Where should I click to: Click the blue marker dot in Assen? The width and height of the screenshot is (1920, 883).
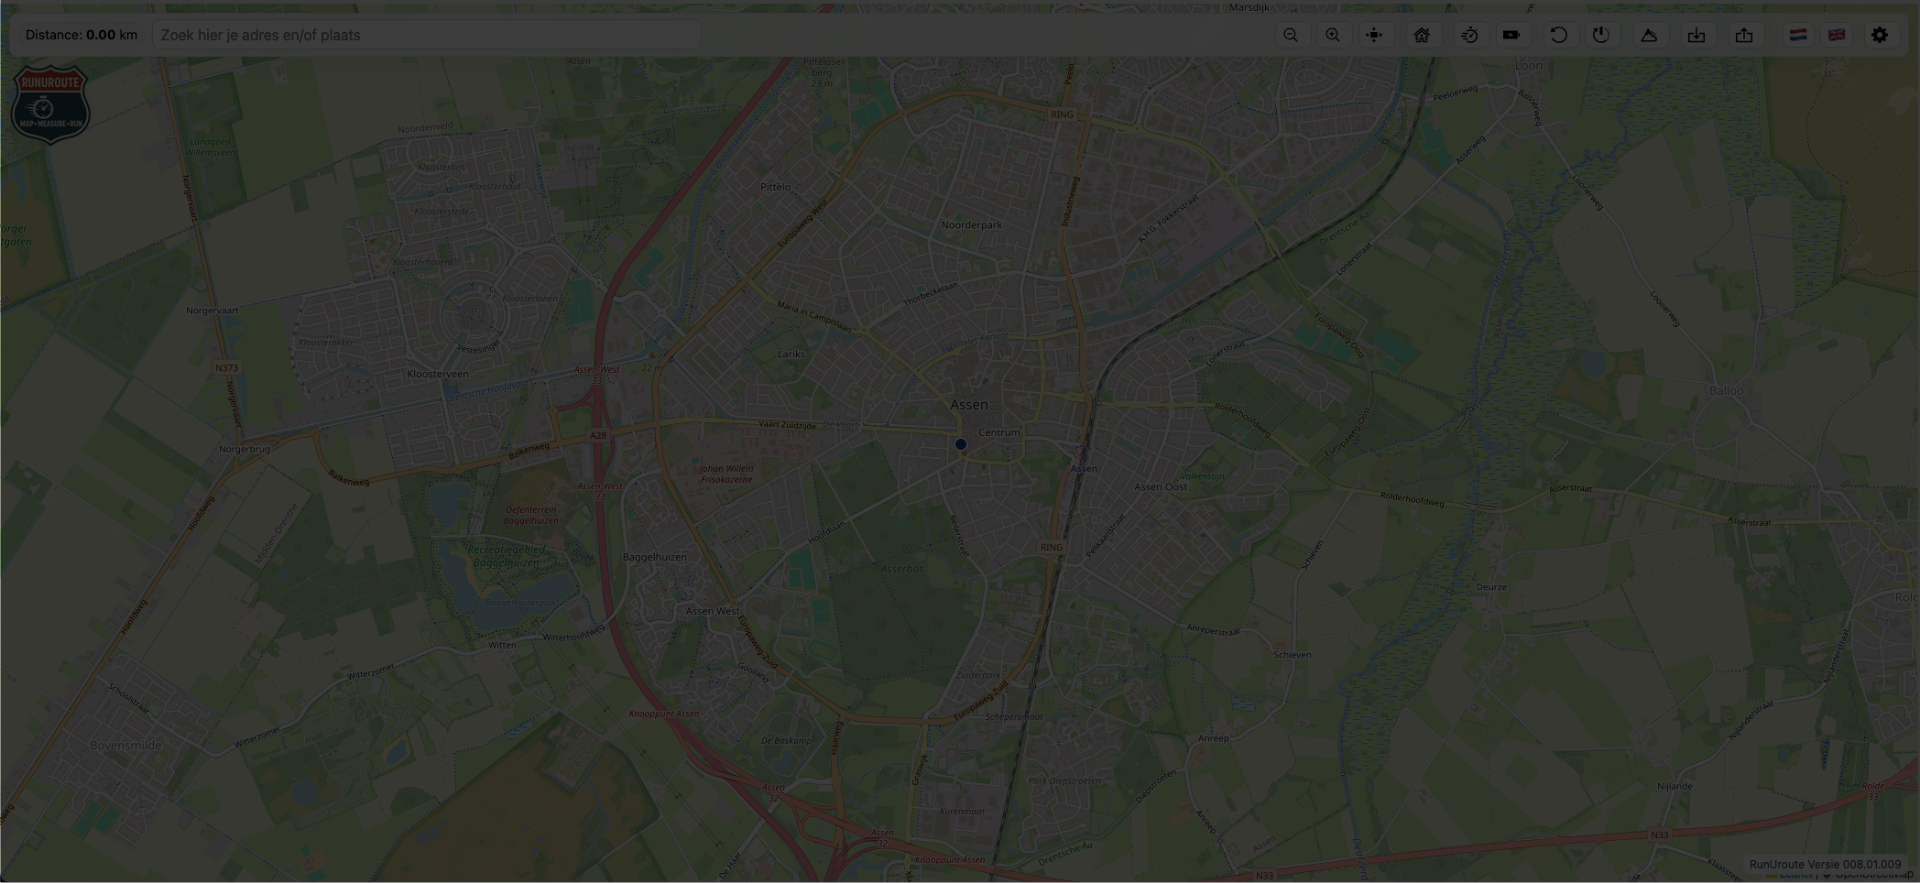pyautogui.click(x=961, y=444)
